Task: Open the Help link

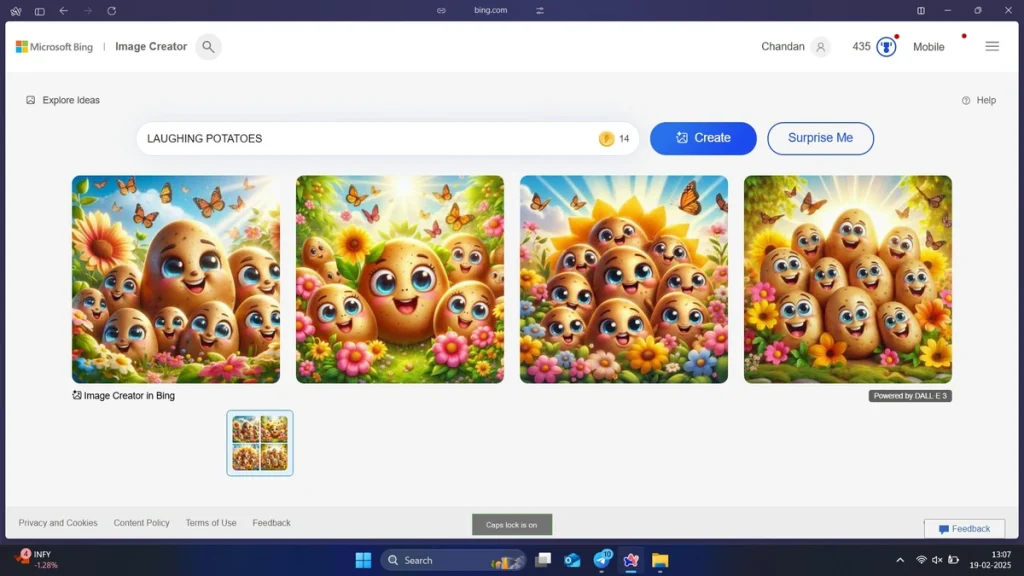Action: pyautogui.click(x=986, y=101)
